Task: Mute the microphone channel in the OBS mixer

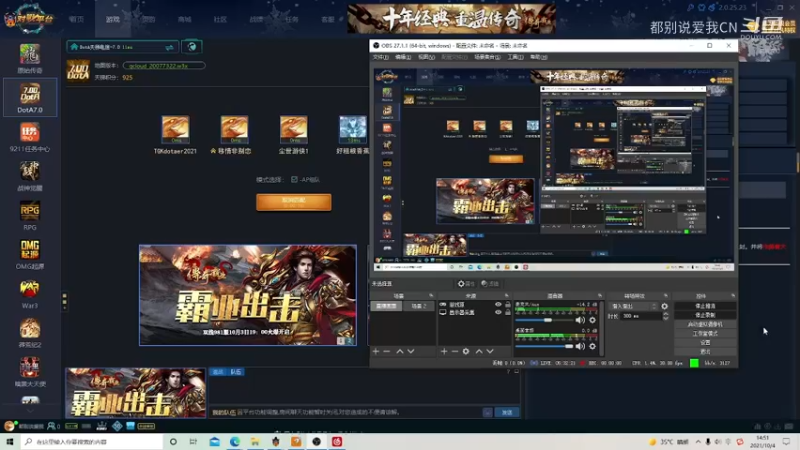Action: [580, 320]
